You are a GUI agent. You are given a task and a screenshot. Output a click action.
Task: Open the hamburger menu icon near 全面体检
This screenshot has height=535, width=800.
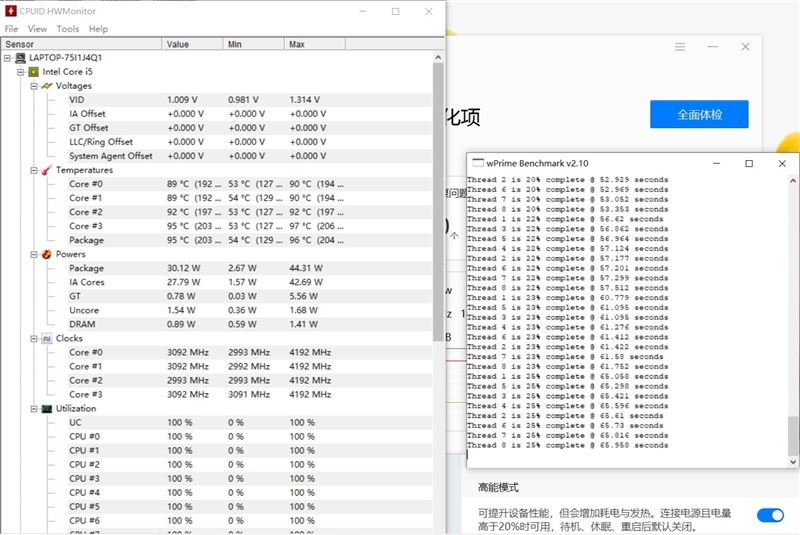click(x=680, y=47)
